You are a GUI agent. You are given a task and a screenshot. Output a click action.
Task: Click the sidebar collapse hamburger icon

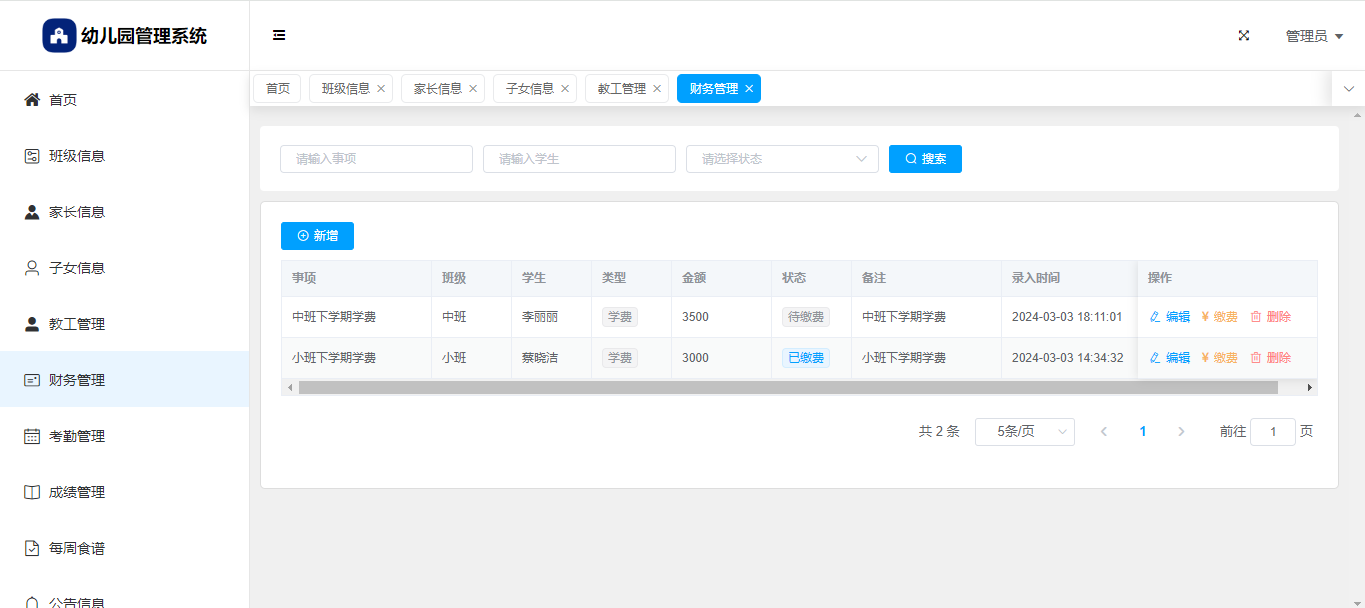coord(279,35)
